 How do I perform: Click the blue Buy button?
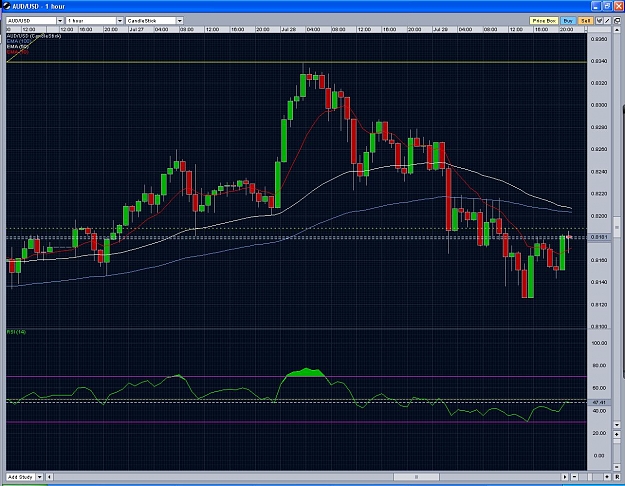pos(568,21)
